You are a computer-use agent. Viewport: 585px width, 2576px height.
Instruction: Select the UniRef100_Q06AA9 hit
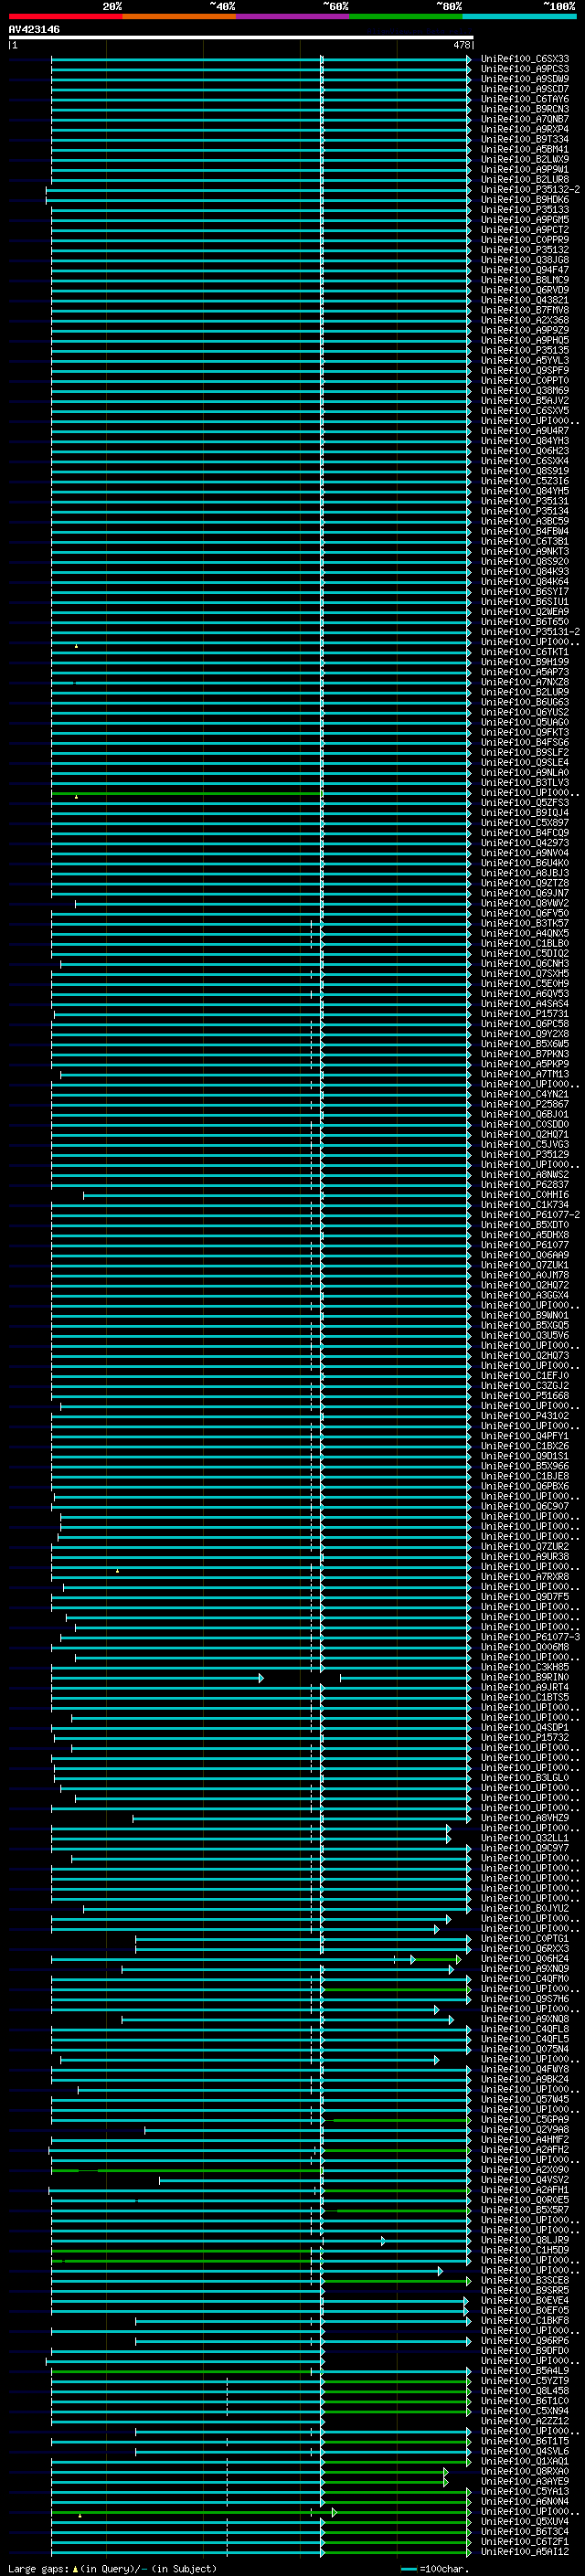tap(524, 1255)
